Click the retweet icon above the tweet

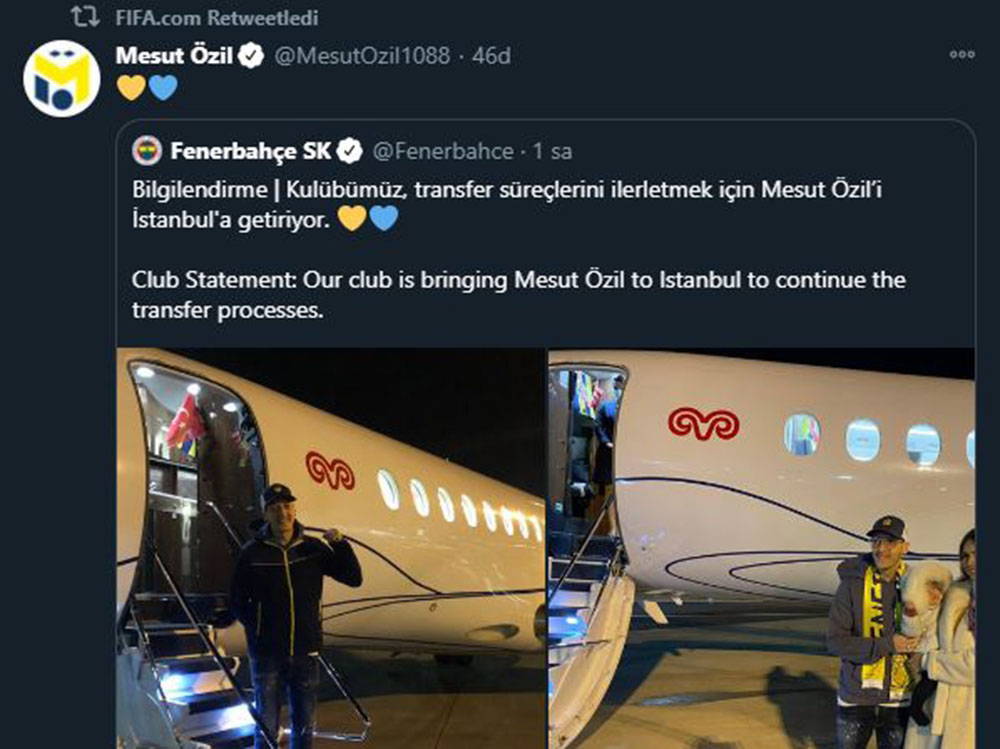click(84, 17)
